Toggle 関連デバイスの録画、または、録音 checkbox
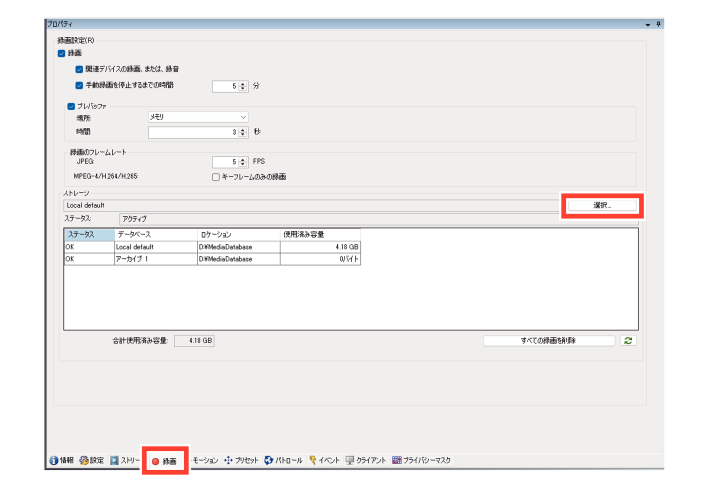This screenshot has height=487, width=708. click(x=79, y=69)
